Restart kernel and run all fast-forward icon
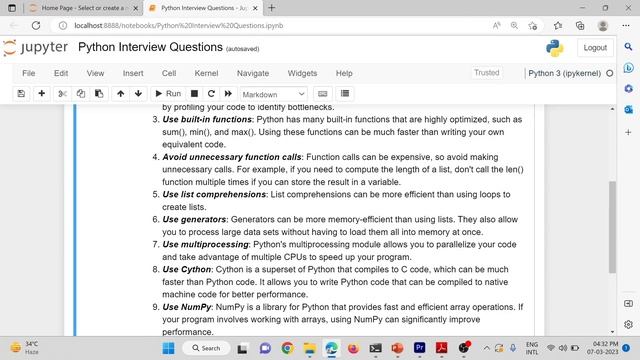 click(228, 94)
